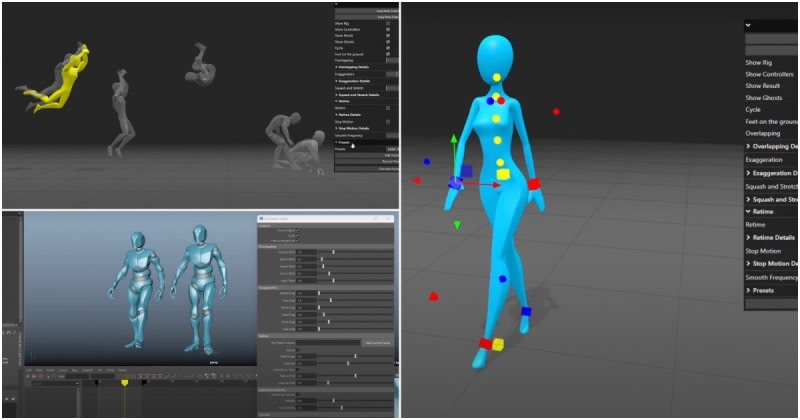Select the red wrist controller cube beside the hip

click(x=533, y=184)
